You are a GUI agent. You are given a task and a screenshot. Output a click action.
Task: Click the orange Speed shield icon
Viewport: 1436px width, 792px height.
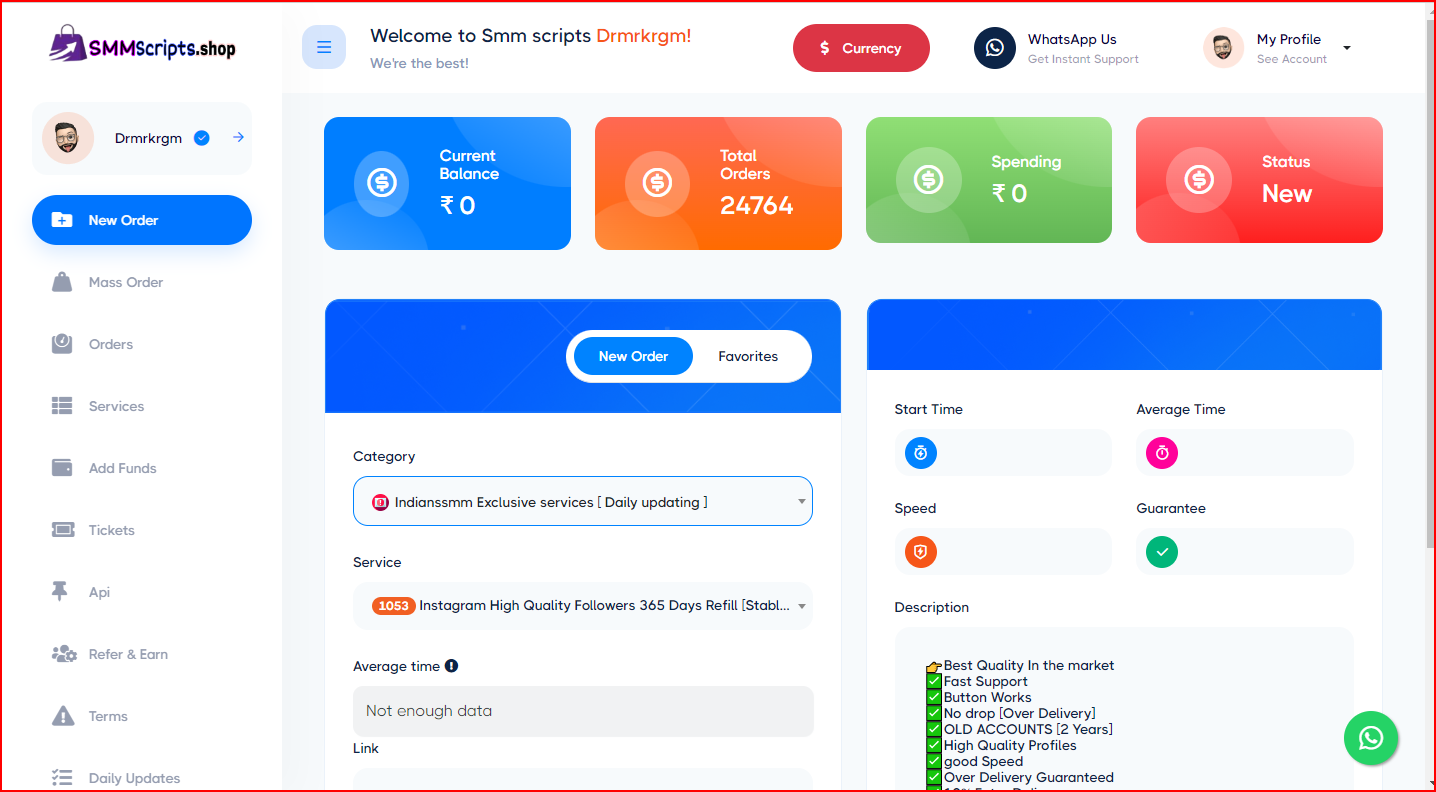click(x=920, y=552)
